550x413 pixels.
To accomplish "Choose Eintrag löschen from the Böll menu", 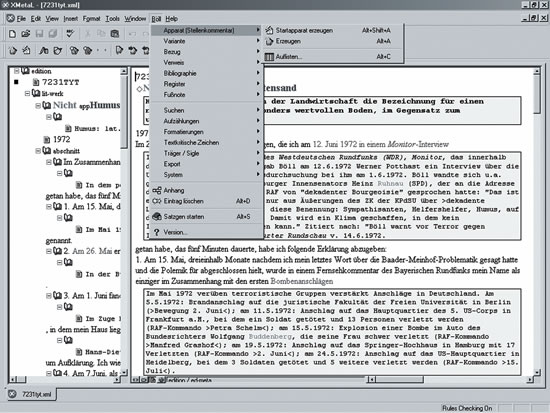I will coord(207,201).
